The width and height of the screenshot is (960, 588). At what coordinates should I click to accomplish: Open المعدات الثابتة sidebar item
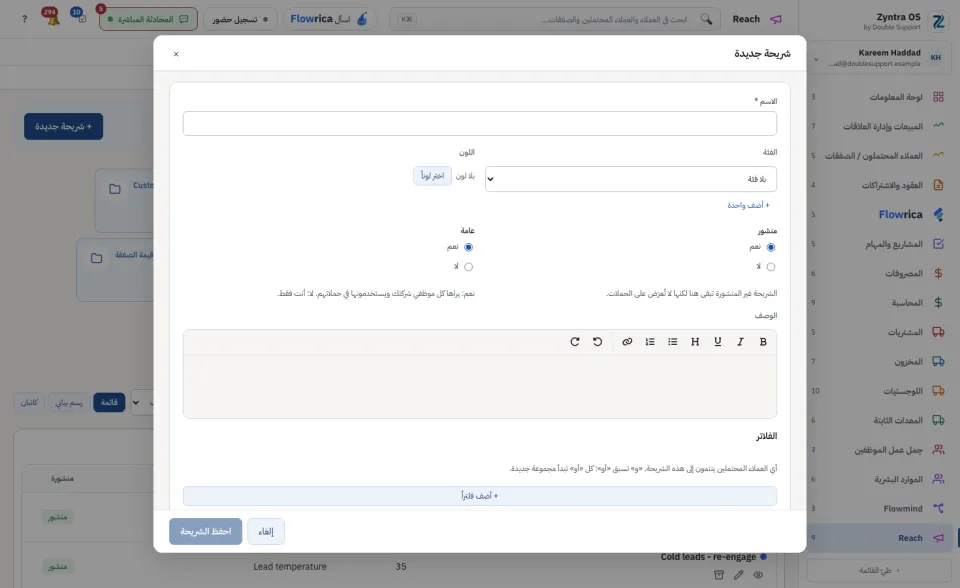pyautogui.click(x=879, y=420)
